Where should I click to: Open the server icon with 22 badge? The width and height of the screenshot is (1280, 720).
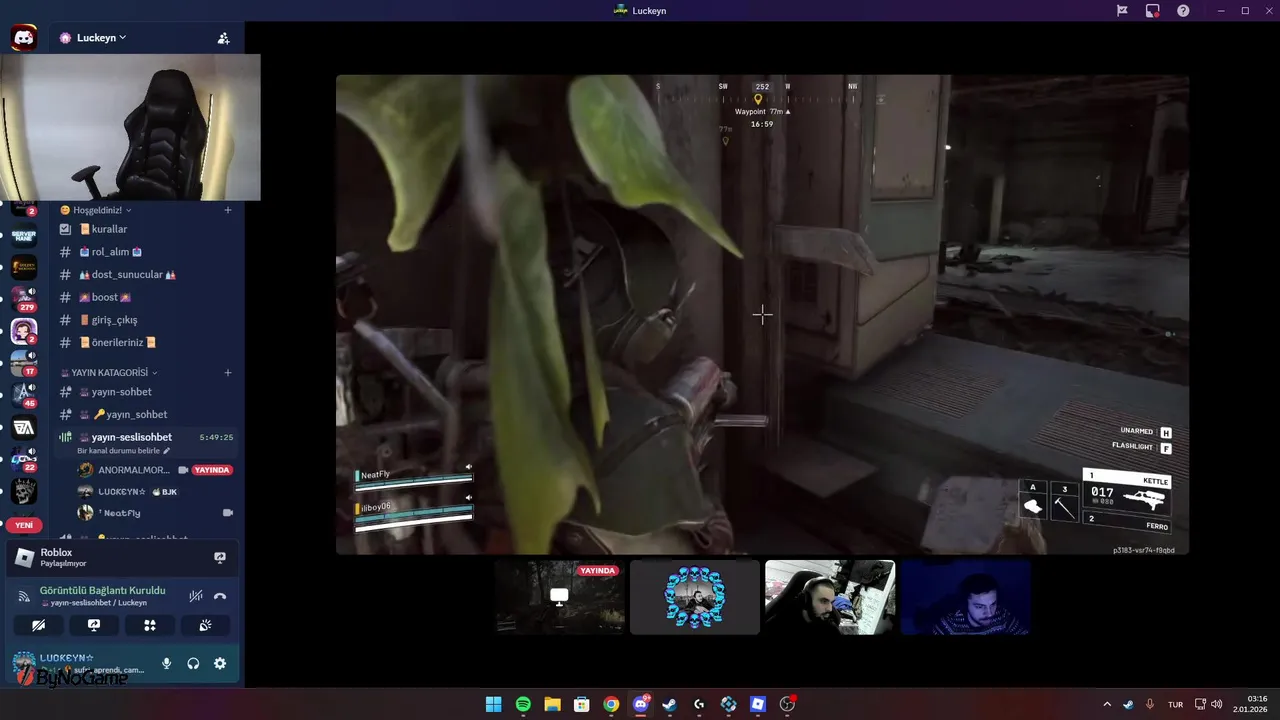[24, 459]
